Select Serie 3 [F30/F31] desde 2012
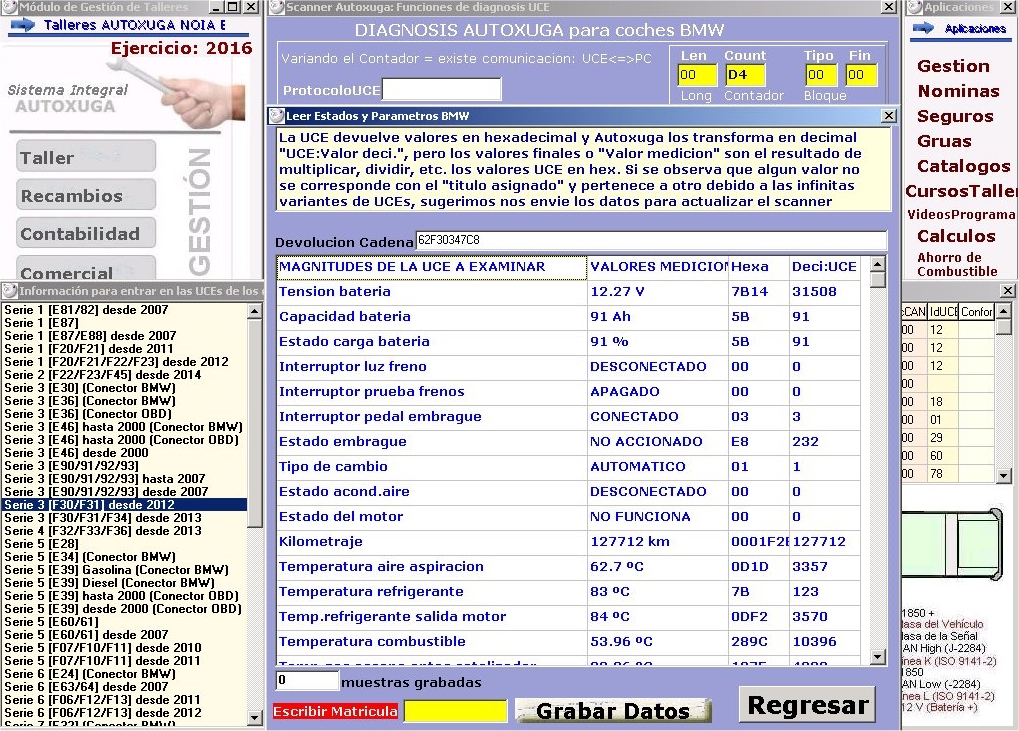Screen dimensions: 1019x731 tap(124, 505)
